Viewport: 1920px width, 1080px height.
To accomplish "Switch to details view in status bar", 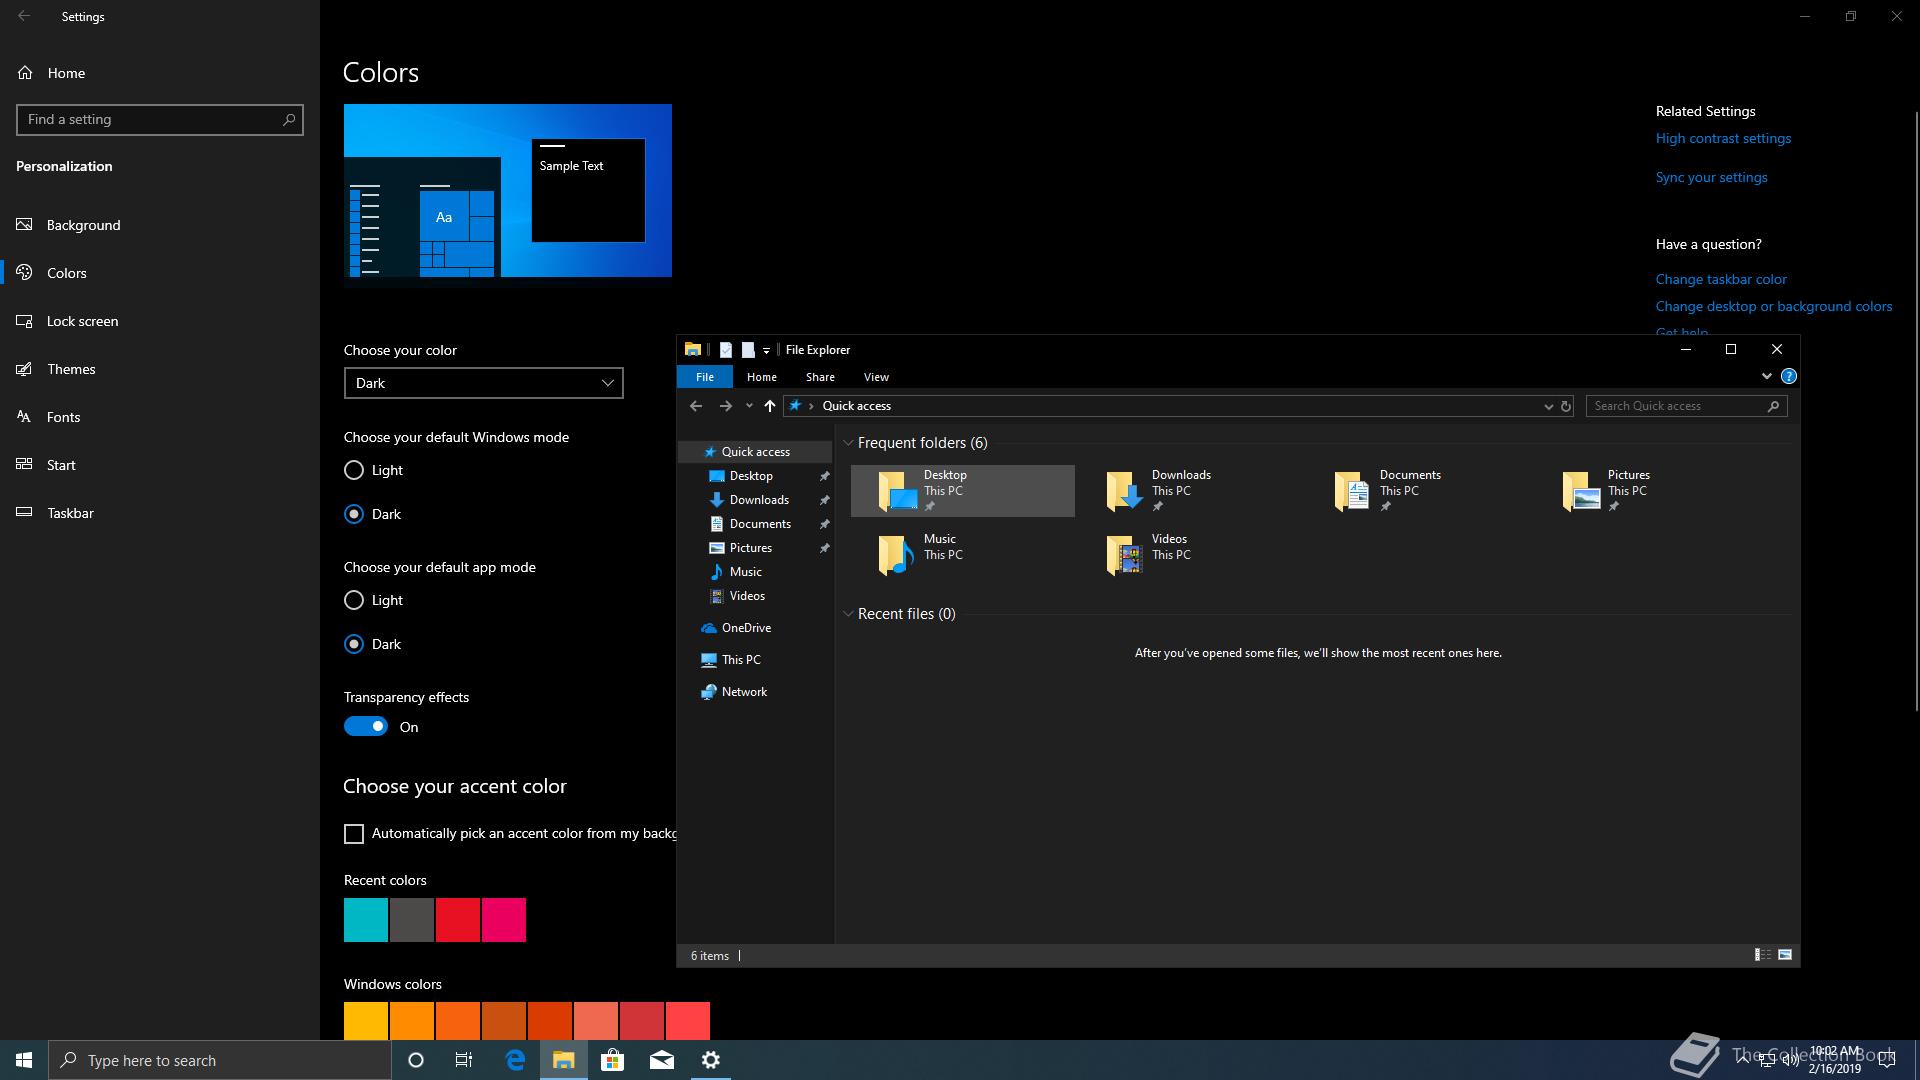I will [x=1763, y=955].
